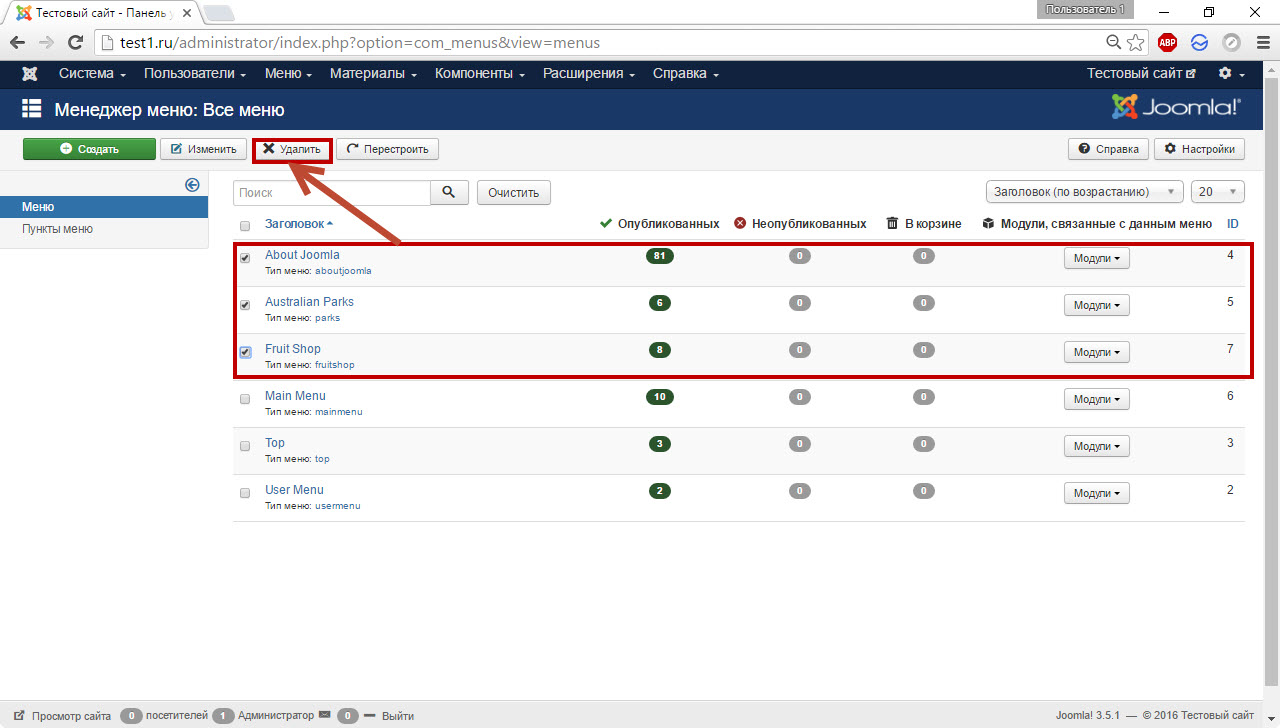Click the Joomla logo icon in top menu
The image size is (1280, 728).
tap(30, 74)
